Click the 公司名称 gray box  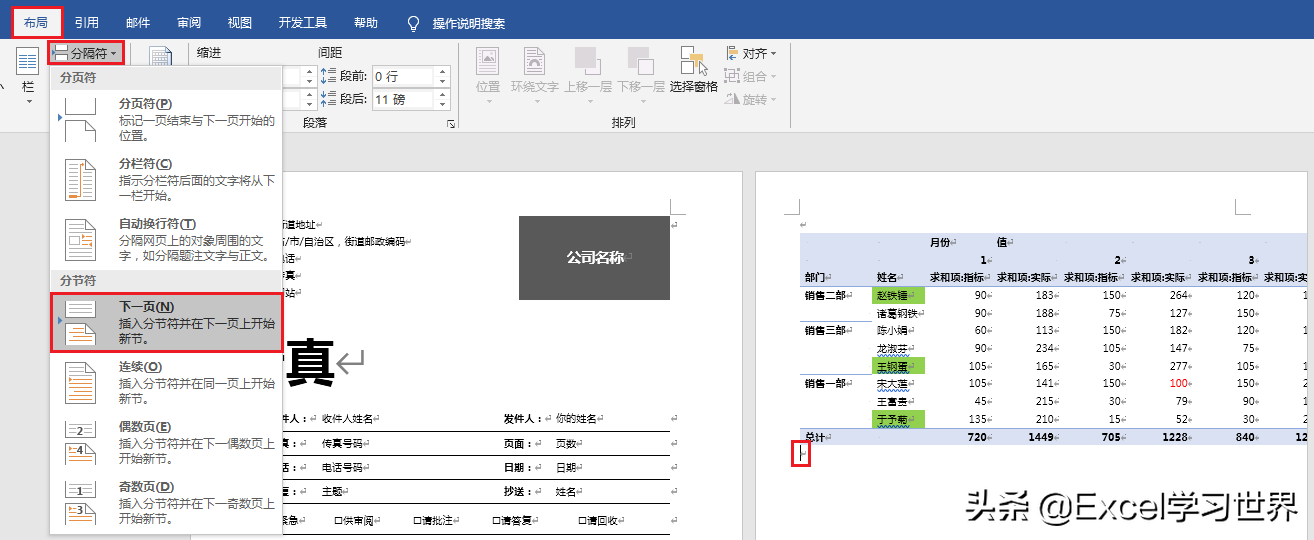[x=594, y=257]
